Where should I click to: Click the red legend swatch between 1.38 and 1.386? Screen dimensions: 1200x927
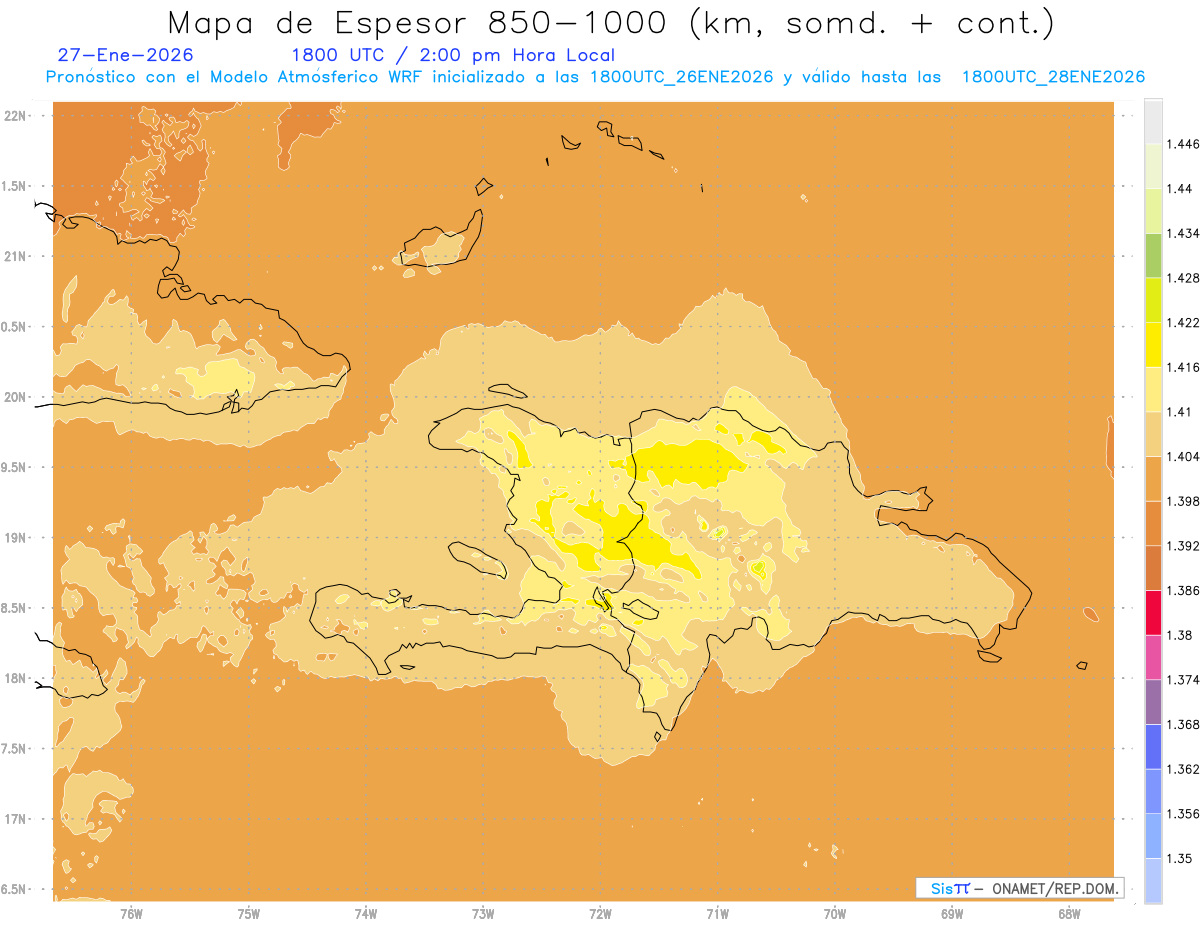1153,613
